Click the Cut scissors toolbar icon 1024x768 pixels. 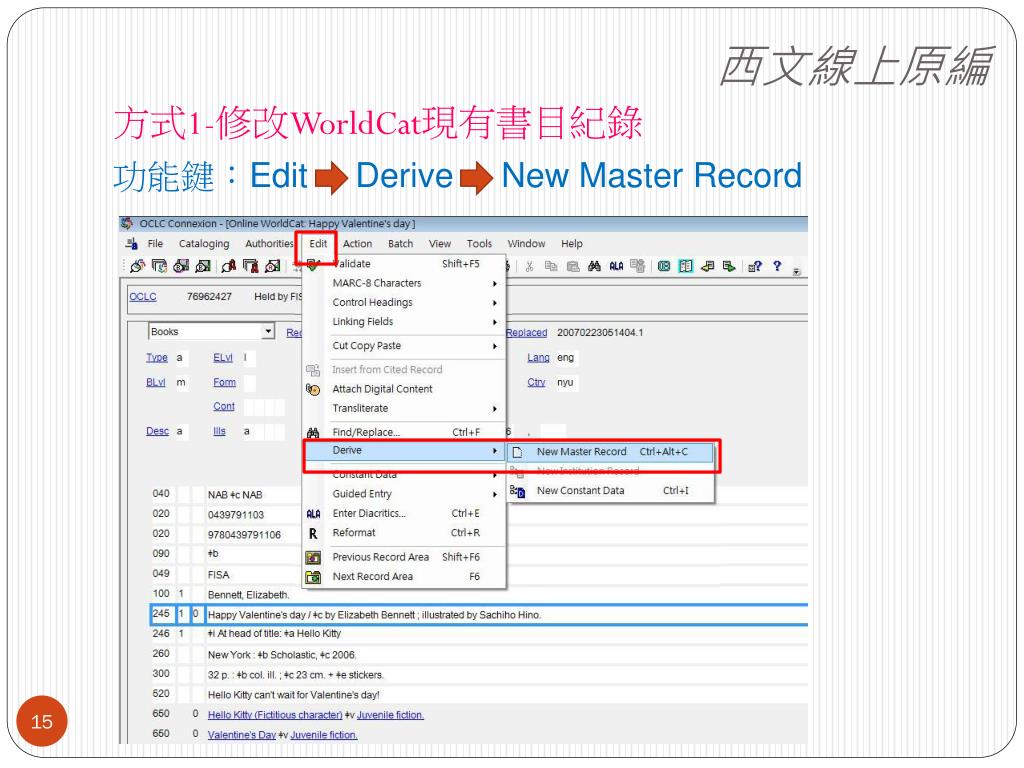pos(529,266)
